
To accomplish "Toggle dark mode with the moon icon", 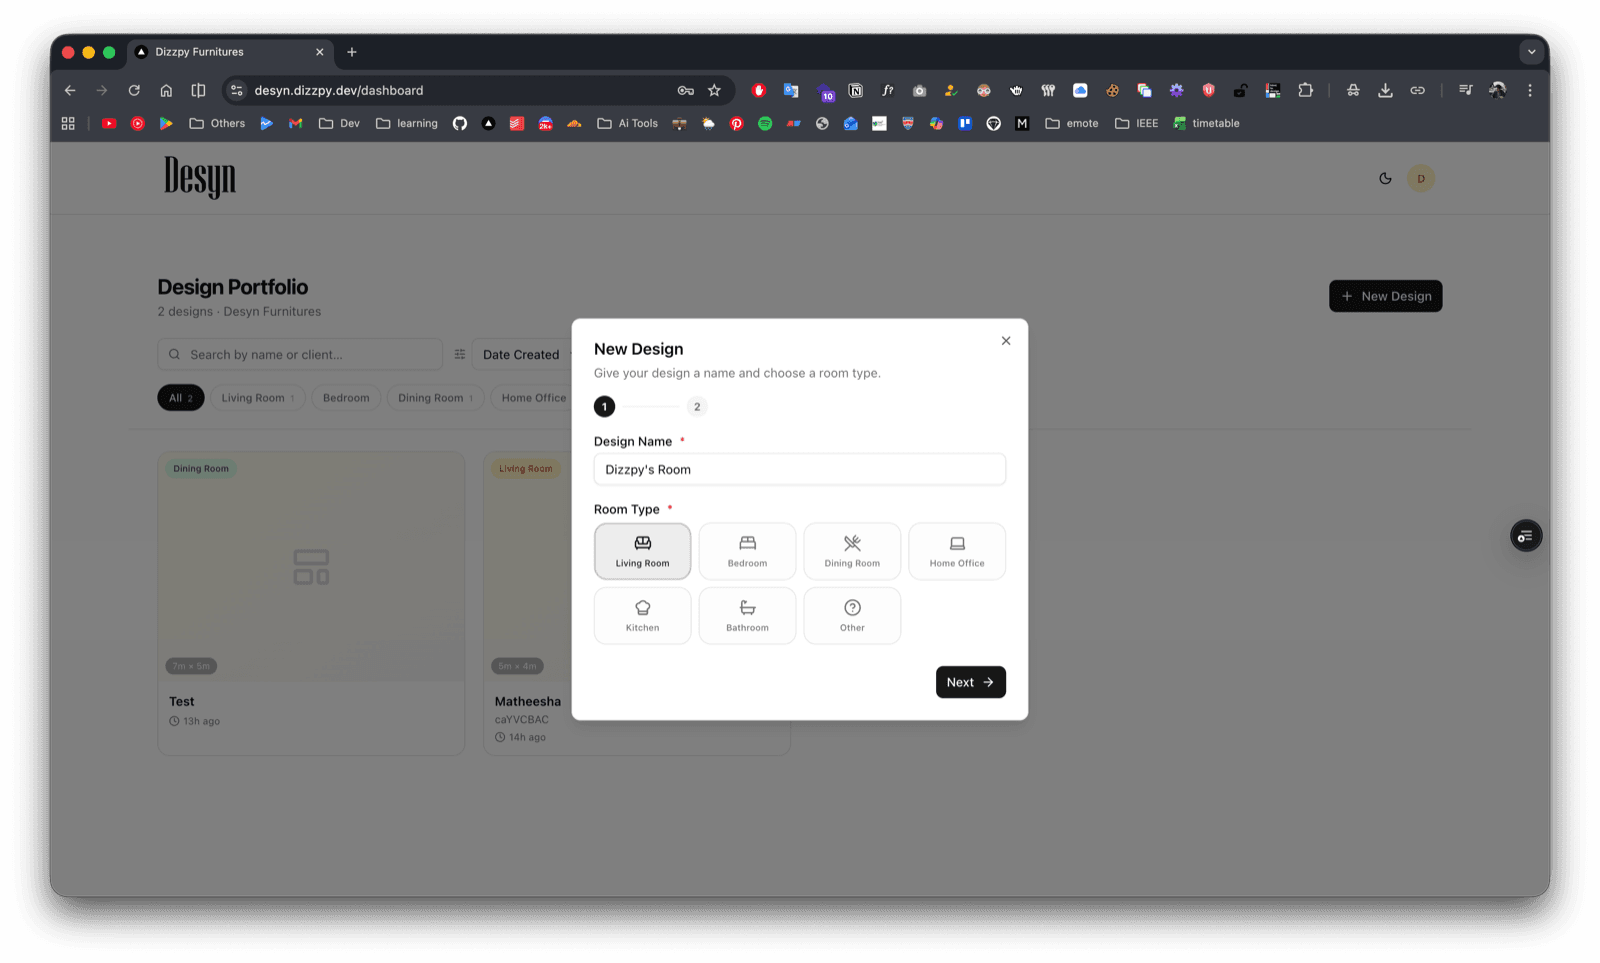I will [x=1385, y=178].
